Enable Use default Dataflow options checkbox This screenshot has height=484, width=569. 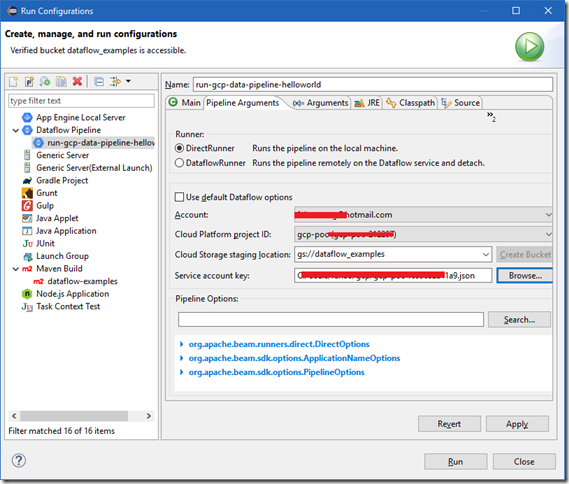coord(179,197)
